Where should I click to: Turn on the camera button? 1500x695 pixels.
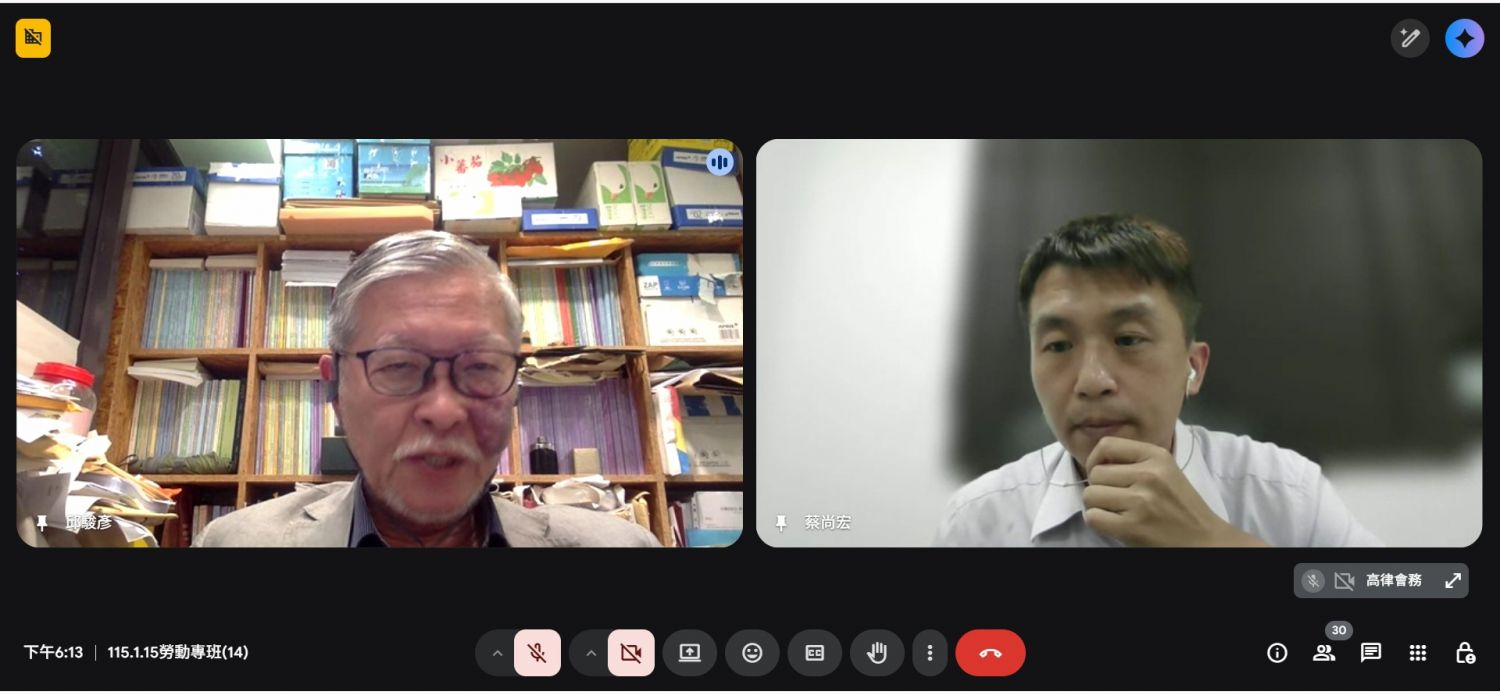tap(631, 653)
